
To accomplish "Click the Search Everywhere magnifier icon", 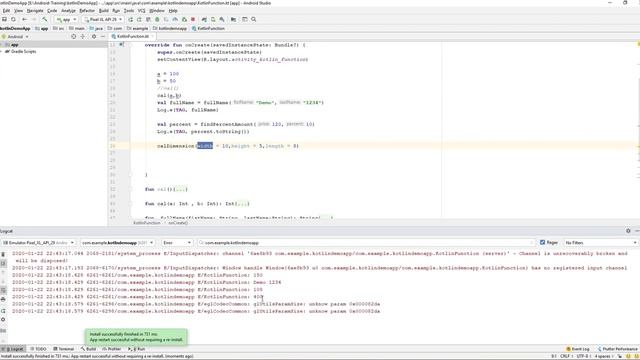I will tap(253, 19).
